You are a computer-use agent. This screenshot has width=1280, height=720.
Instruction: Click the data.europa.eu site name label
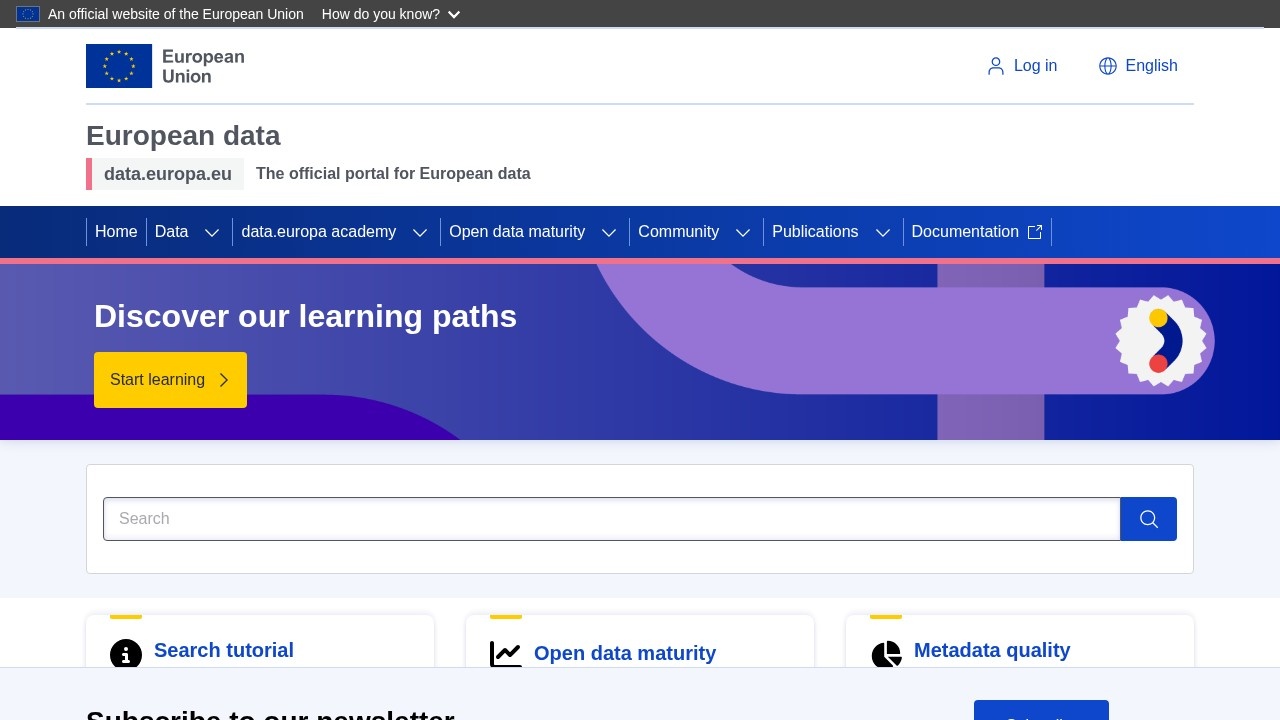point(168,174)
